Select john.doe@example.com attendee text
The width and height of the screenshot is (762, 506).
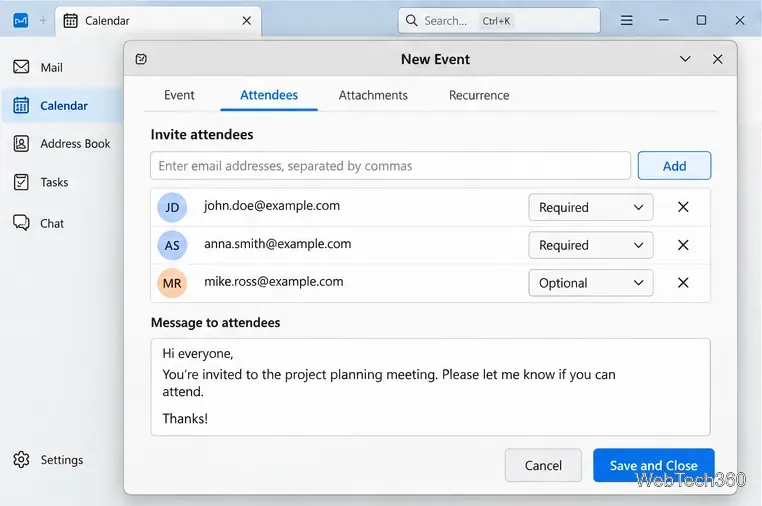(x=272, y=206)
